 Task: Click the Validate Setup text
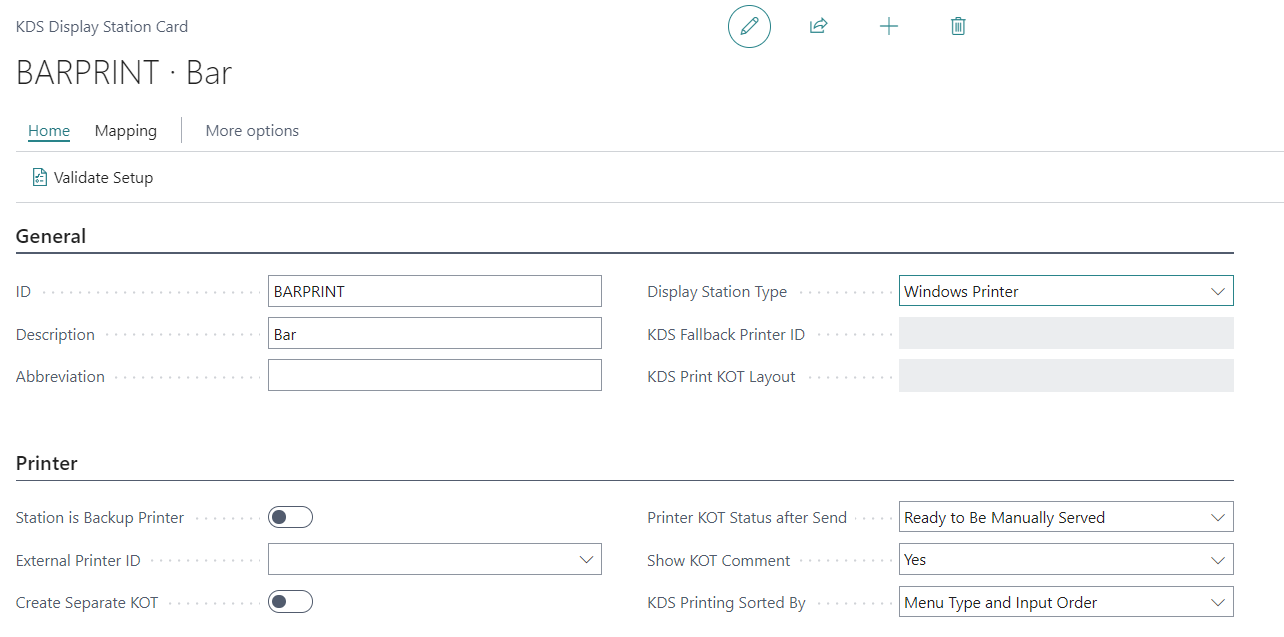coord(103,178)
